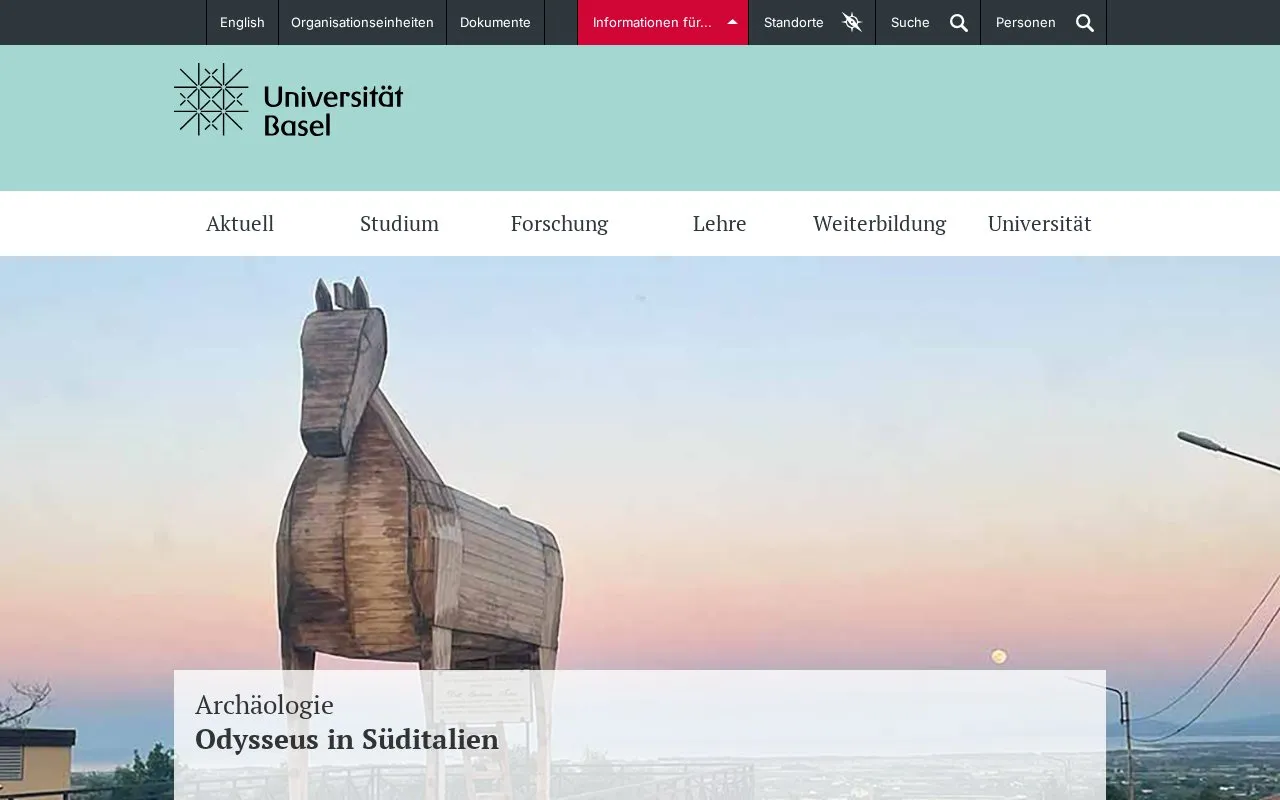Viewport: 1280px width, 800px height.
Task: Open the Lehre menu
Action: coord(719,223)
